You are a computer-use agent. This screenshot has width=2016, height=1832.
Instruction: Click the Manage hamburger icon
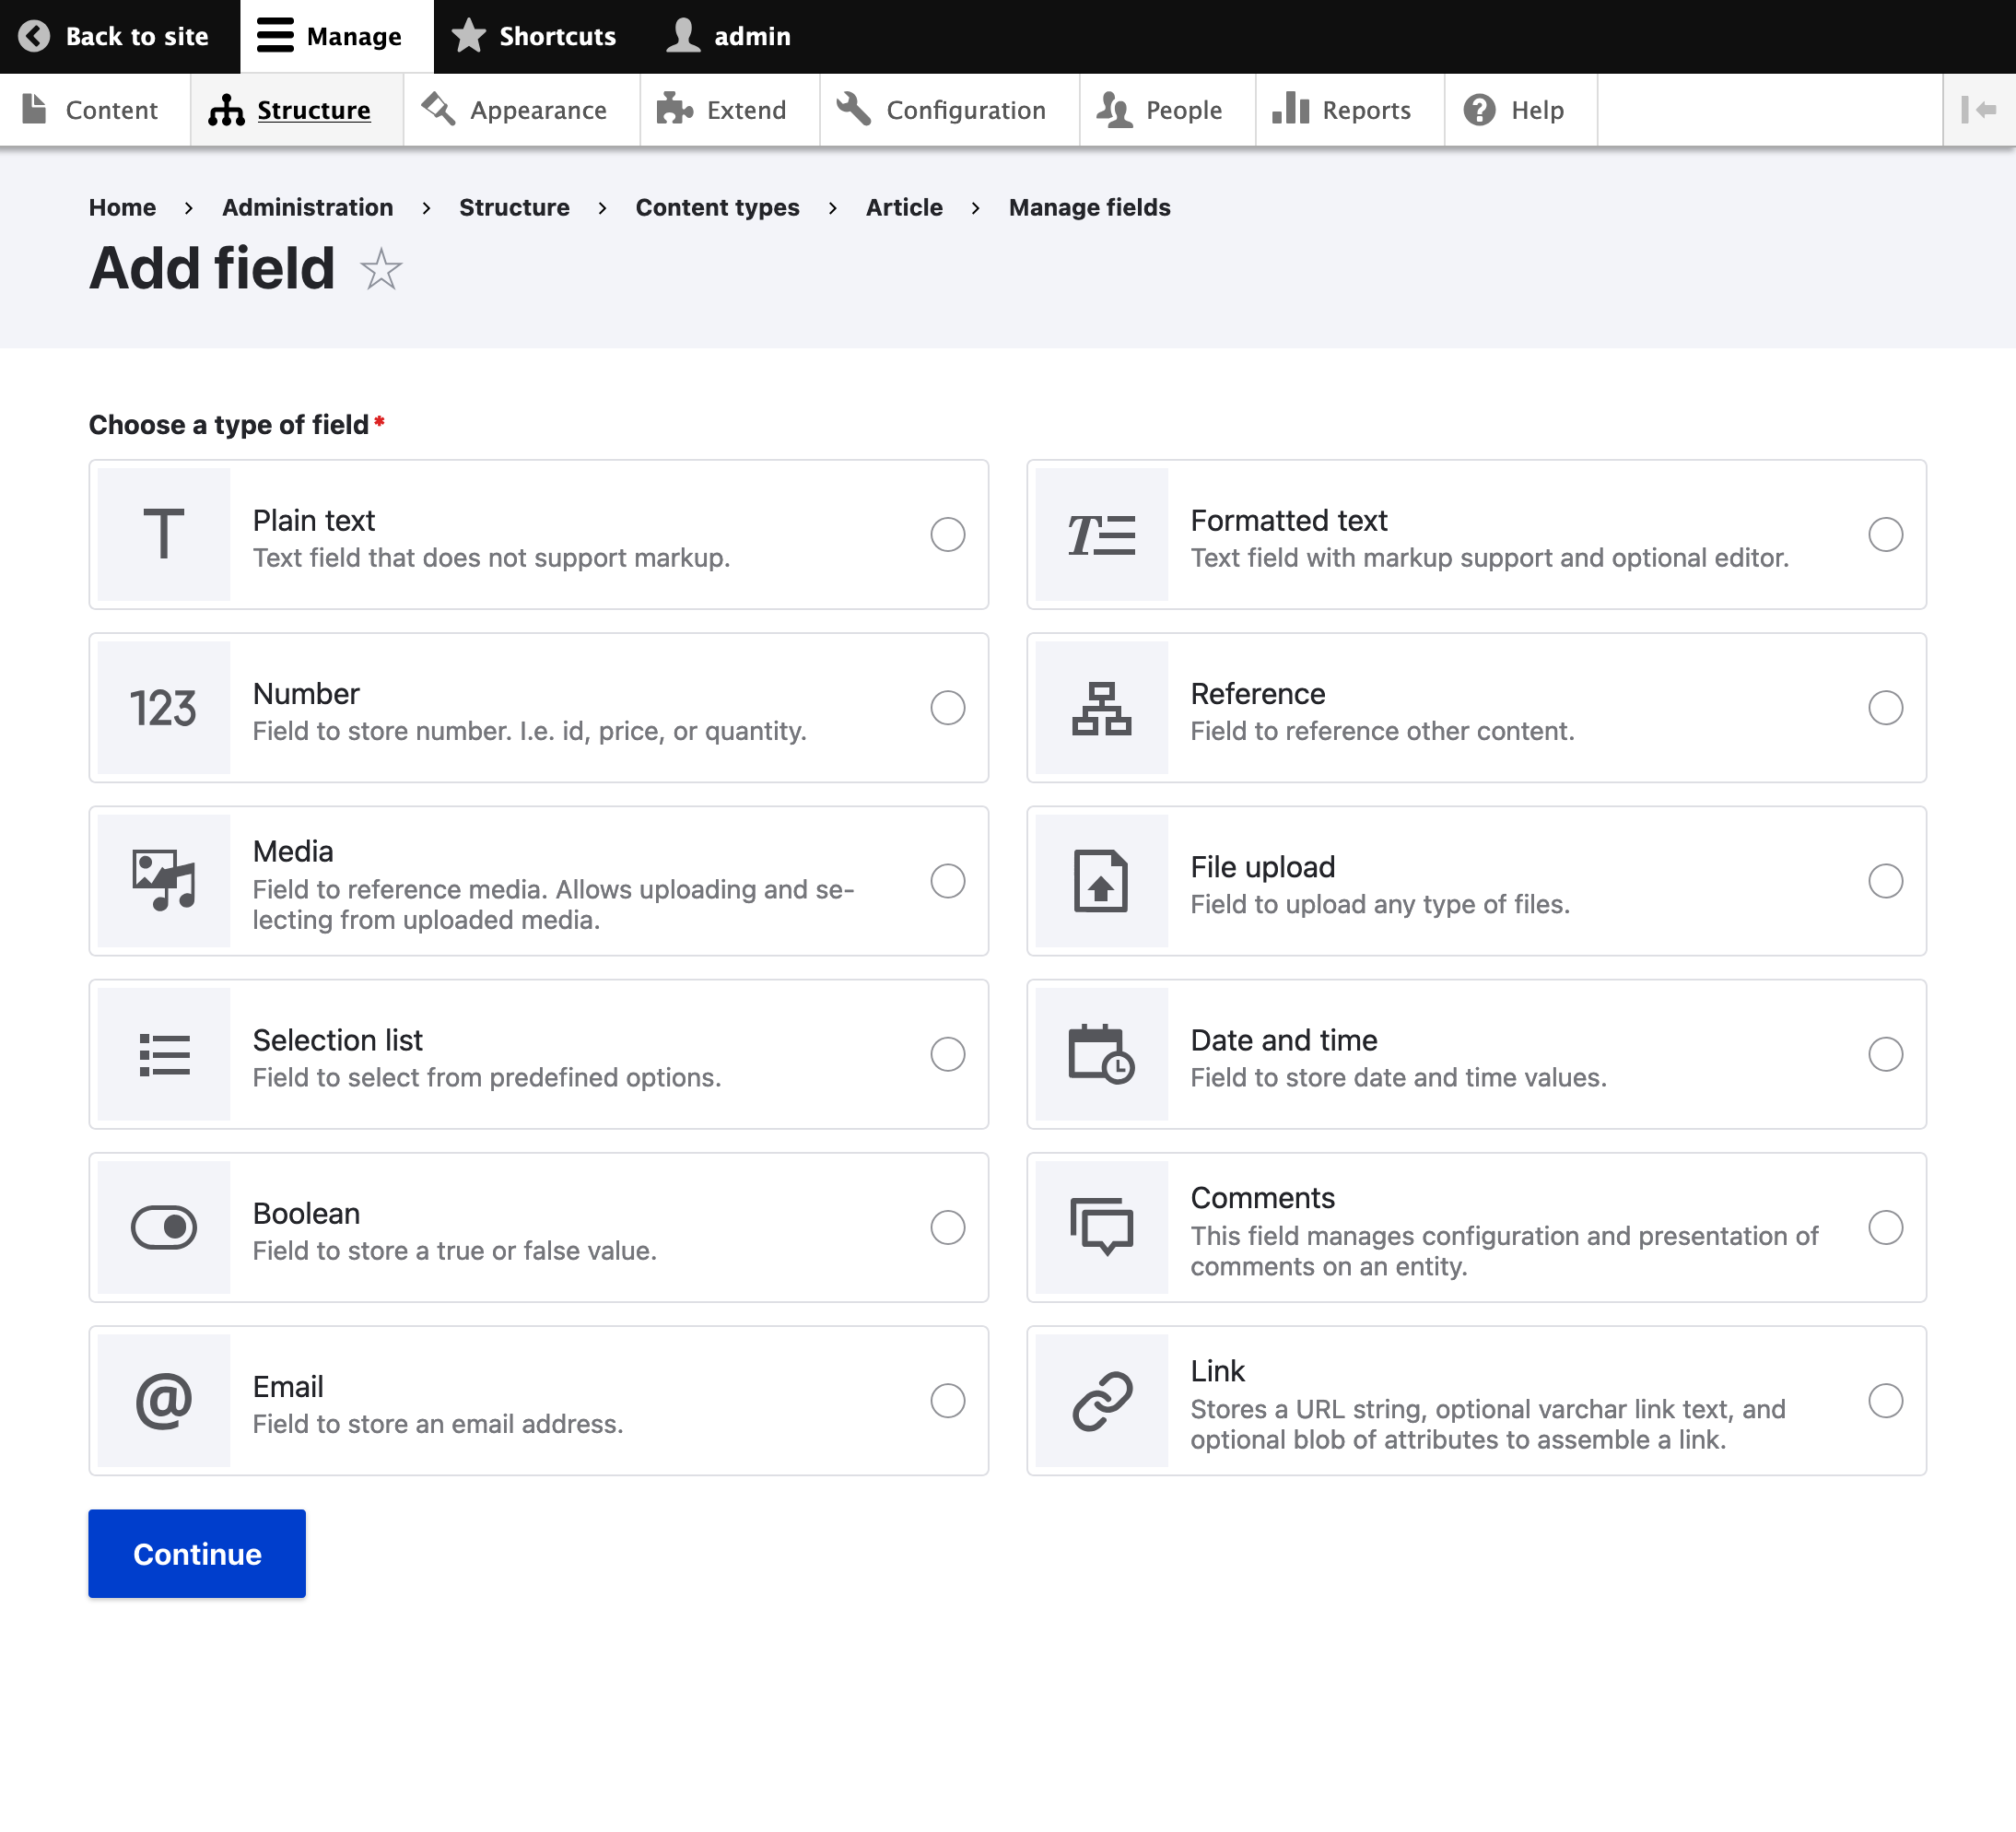(275, 36)
